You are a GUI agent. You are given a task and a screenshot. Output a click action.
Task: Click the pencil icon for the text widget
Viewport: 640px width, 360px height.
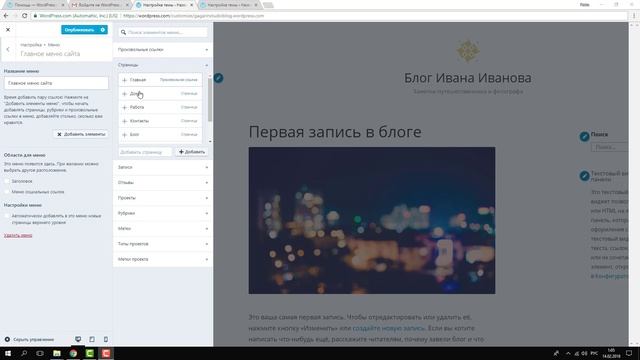click(584, 176)
